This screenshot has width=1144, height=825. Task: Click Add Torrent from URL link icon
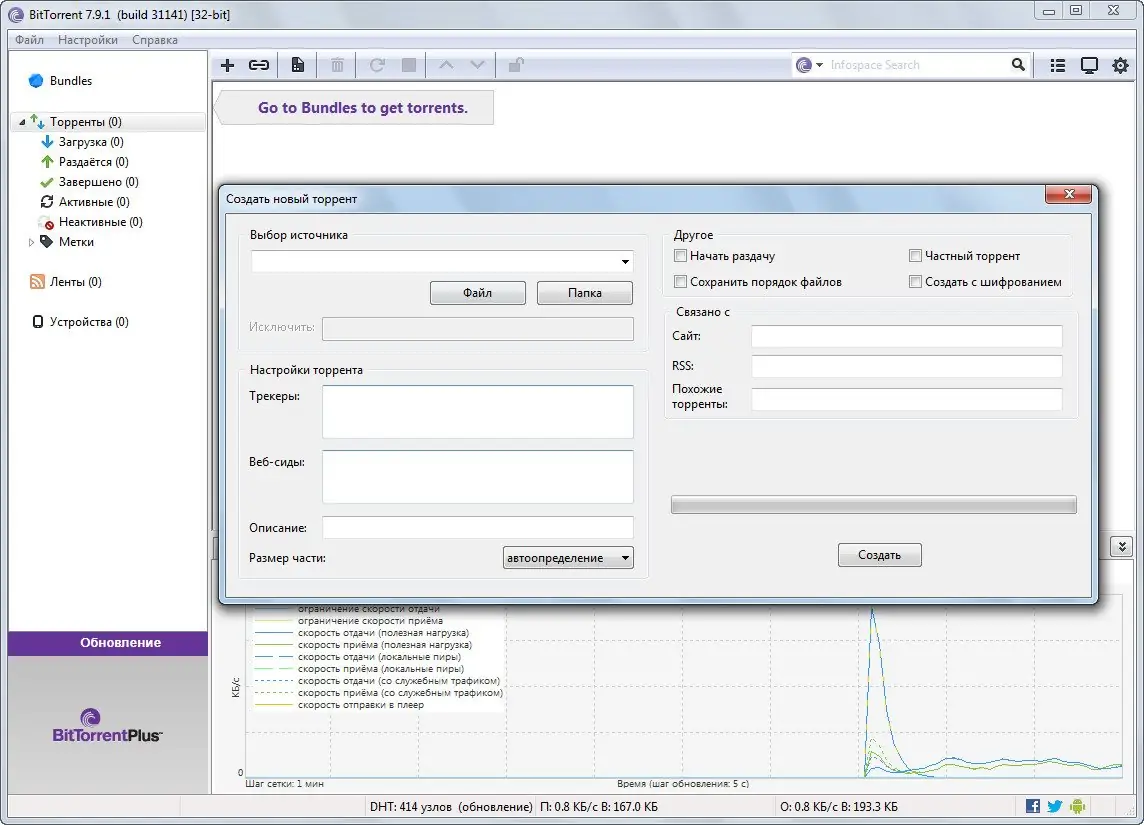259,66
